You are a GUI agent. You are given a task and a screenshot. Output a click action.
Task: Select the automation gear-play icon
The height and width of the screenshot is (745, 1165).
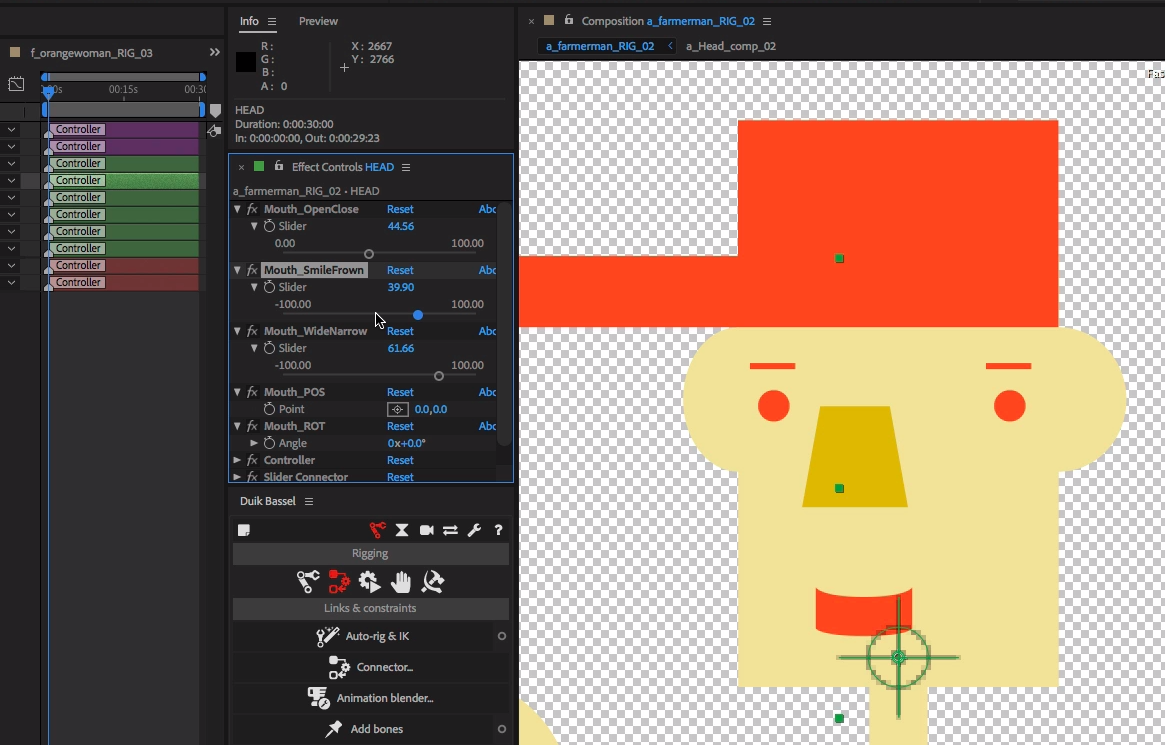[370, 581]
